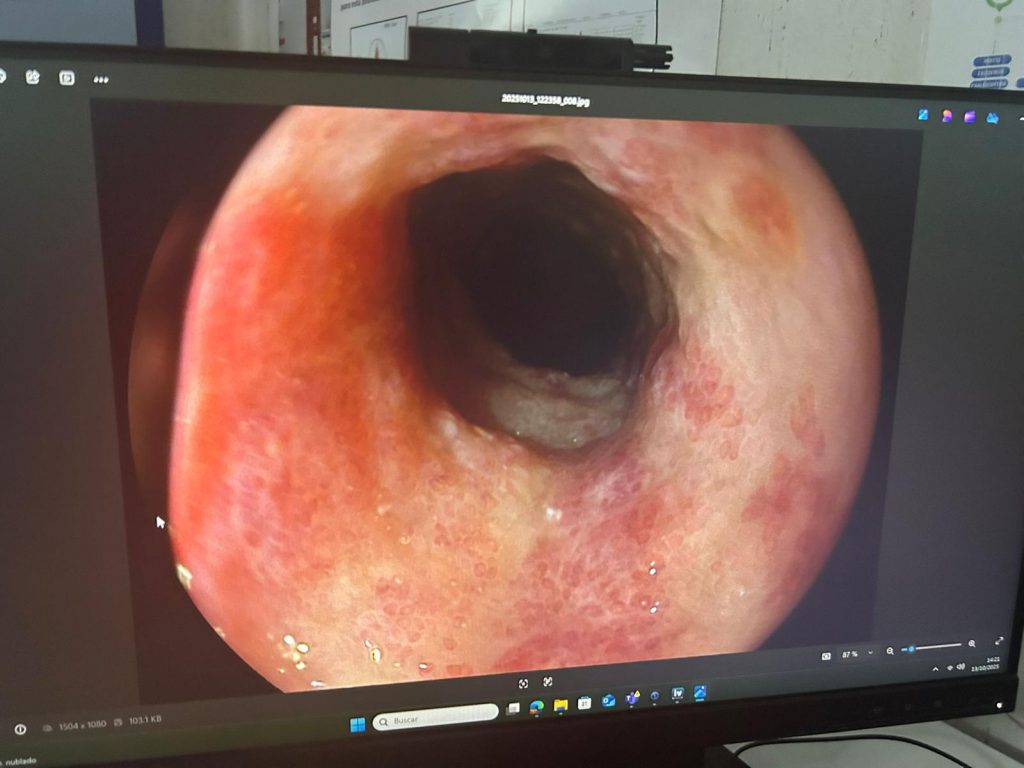Click the Buscar search box on taskbar
This screenshot has height=768, width=1024.
pyautogui.click(x=435, y=719)
